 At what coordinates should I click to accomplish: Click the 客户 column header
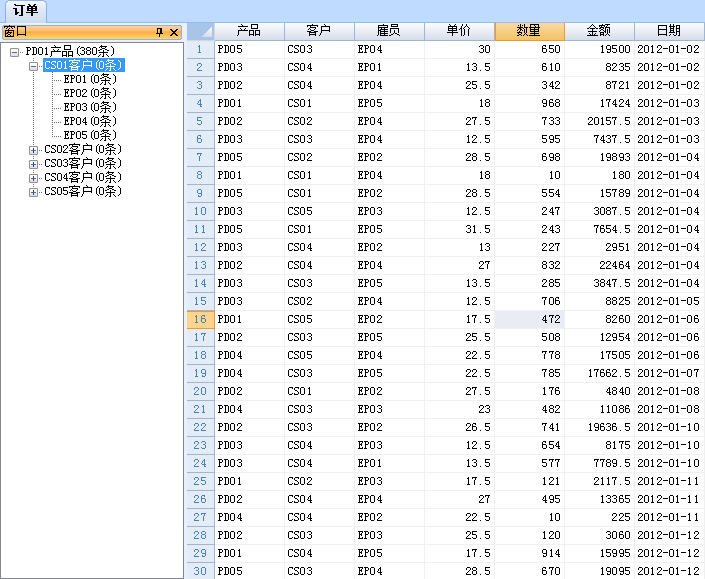(319, 31)
